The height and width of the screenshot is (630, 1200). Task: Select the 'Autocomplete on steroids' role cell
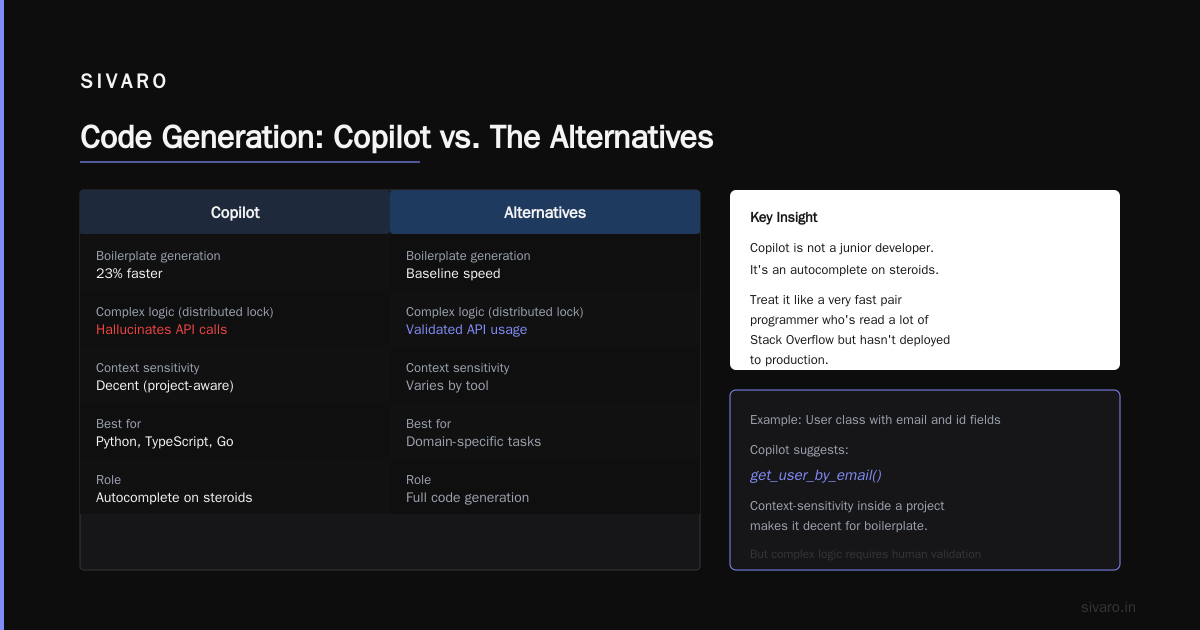coord(235,489)
